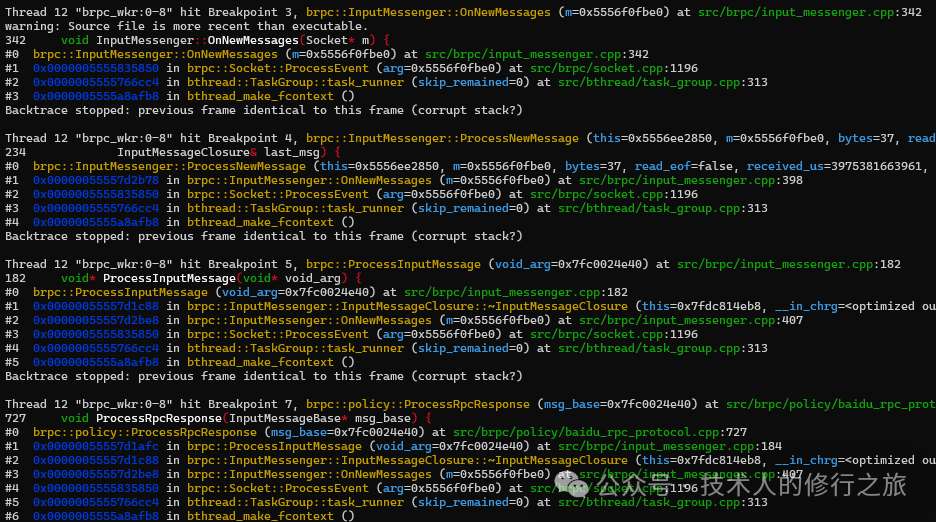936x522 pixels.
Task: Click the "warning: Source file is more recent than executable." line
Action: tap(187, 26)
